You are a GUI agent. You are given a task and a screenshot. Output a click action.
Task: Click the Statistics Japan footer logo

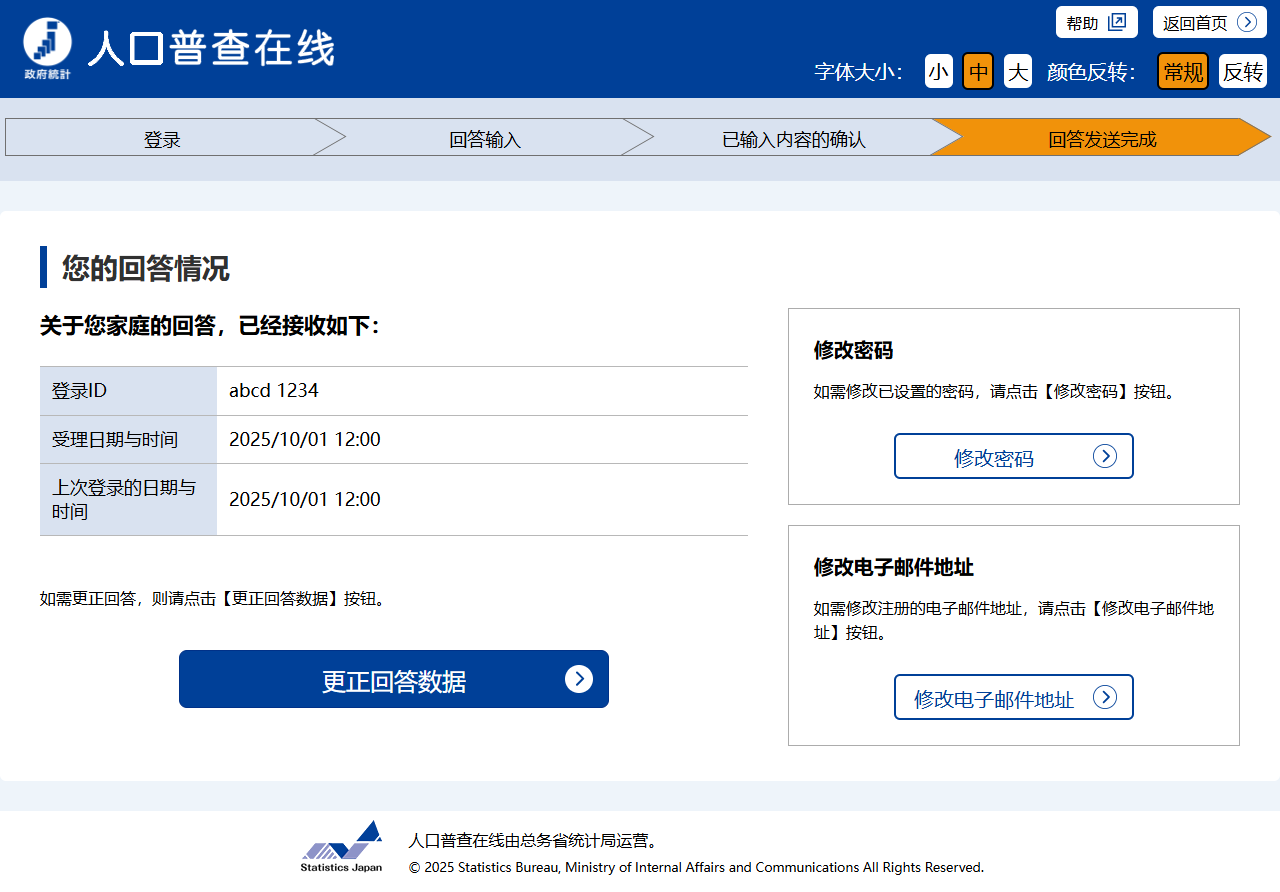[x=342, y=847]
